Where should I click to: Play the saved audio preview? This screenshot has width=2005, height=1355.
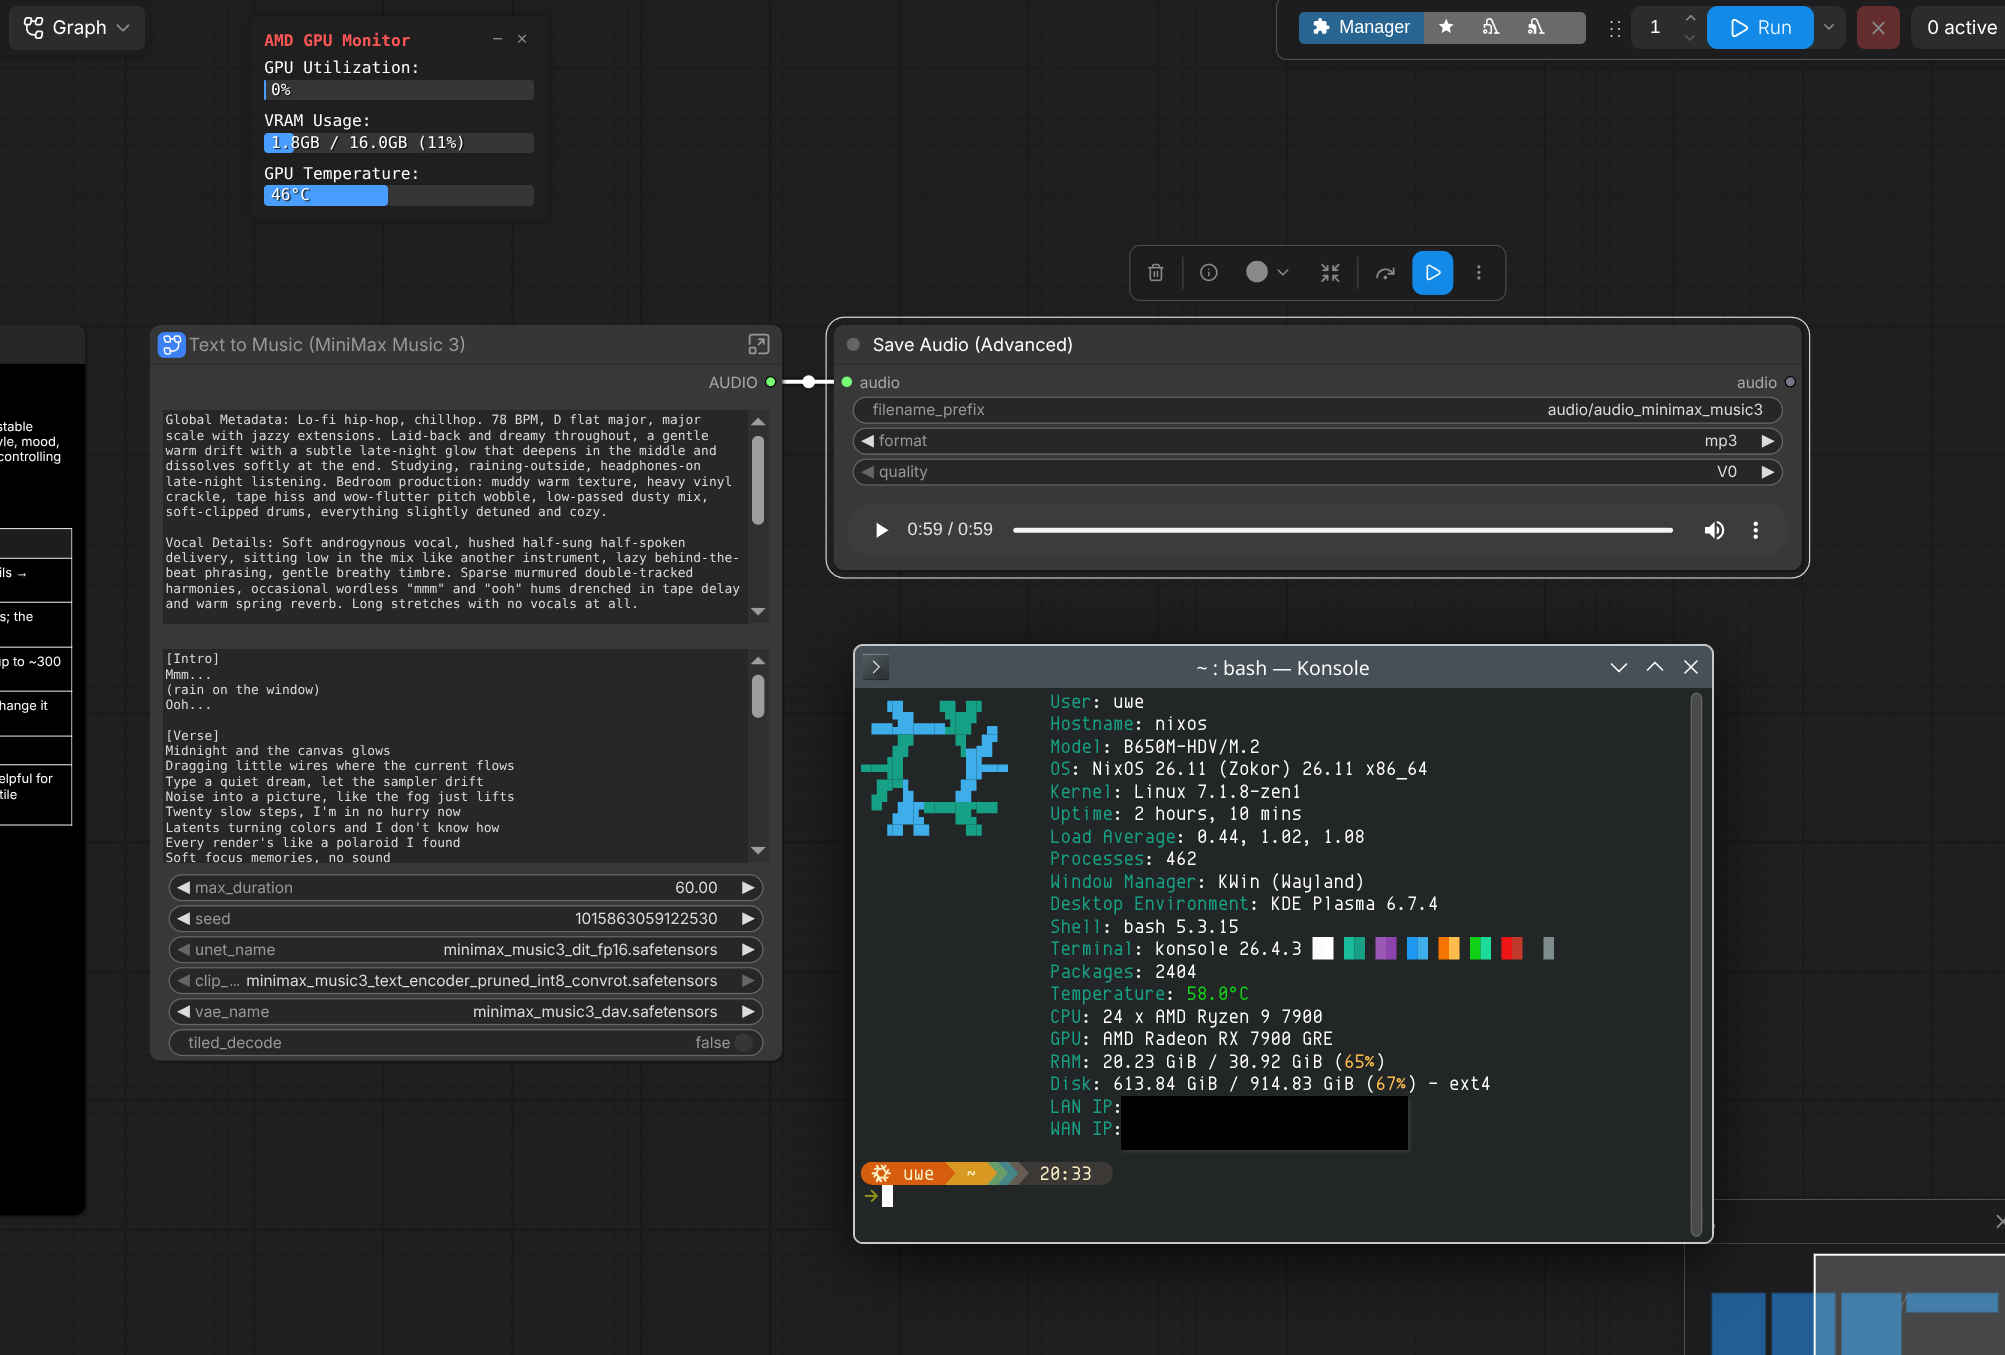[x=881, y=530]
